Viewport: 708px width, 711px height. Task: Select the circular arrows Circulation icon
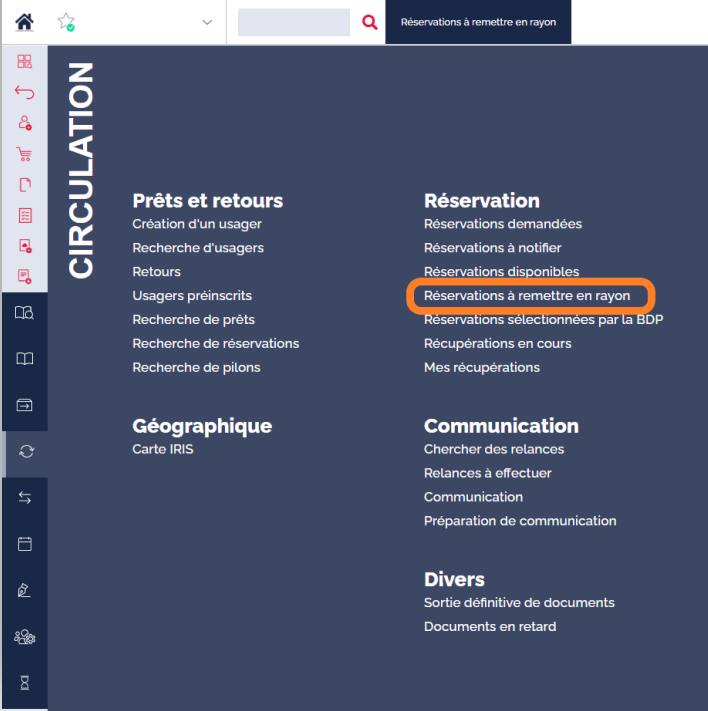coord(26,451)
